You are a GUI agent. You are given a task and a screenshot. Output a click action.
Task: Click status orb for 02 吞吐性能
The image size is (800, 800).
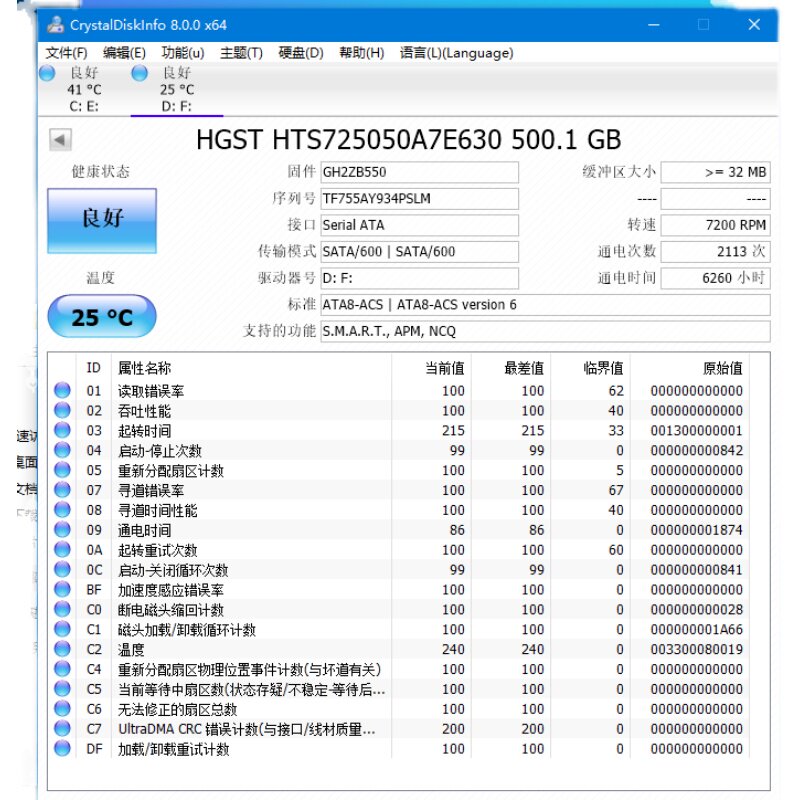point(62,410)
